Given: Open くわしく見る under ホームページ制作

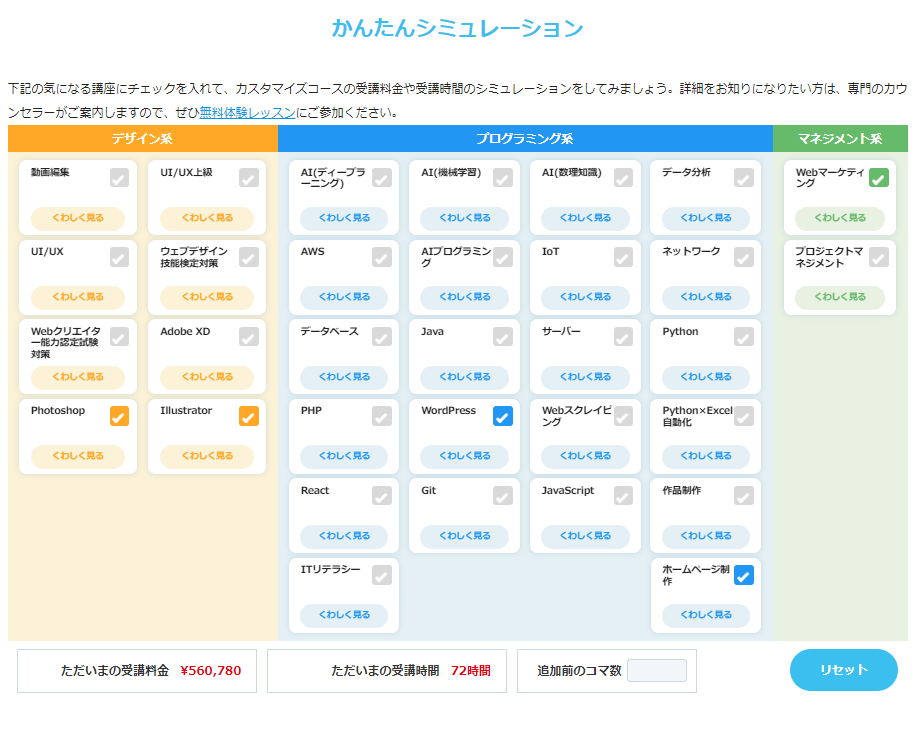Looking at the screenshot, I should coord(706,615).
